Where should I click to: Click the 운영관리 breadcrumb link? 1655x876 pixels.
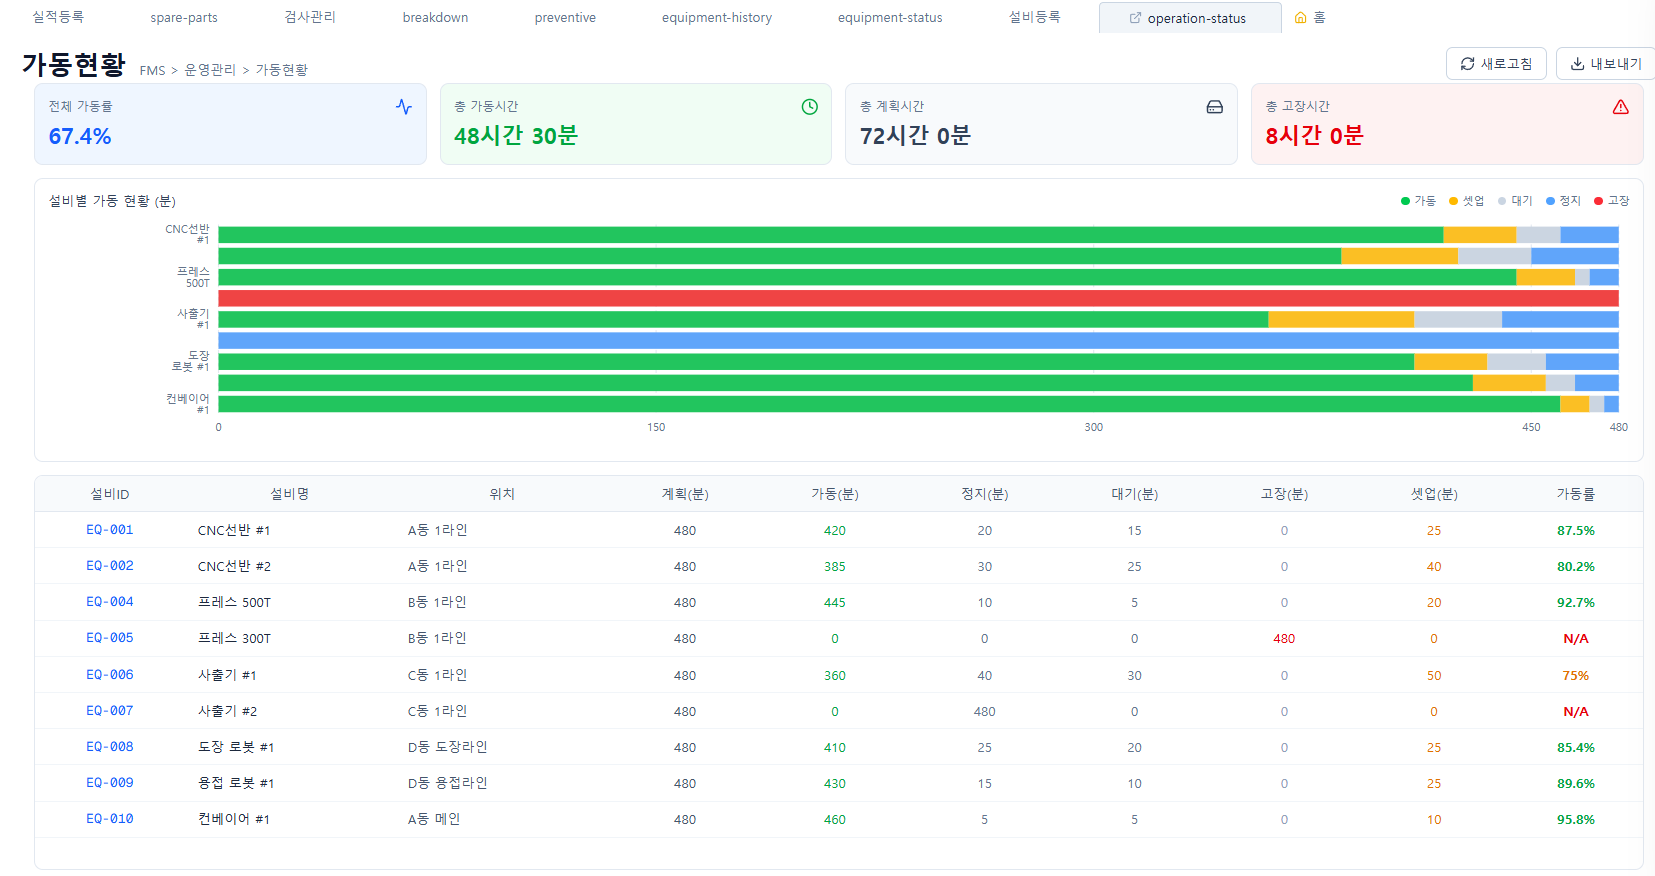coord(210,70)
